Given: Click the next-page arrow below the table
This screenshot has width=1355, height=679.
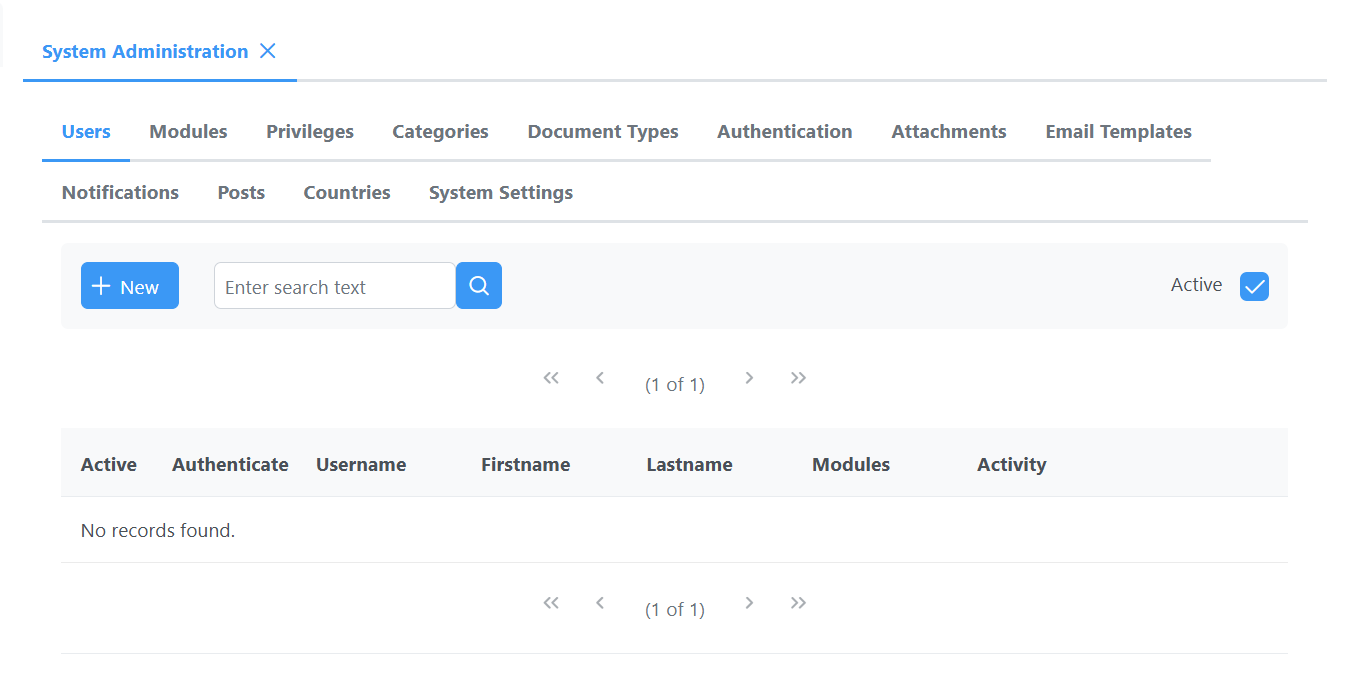Looking at the screenshot, I should 749,602.
